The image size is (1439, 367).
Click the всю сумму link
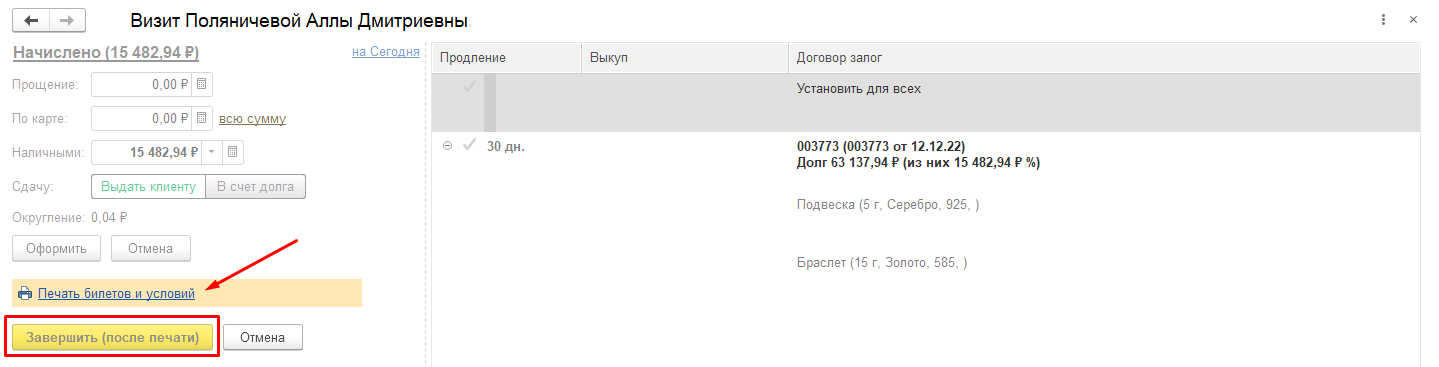coord(252,119)
